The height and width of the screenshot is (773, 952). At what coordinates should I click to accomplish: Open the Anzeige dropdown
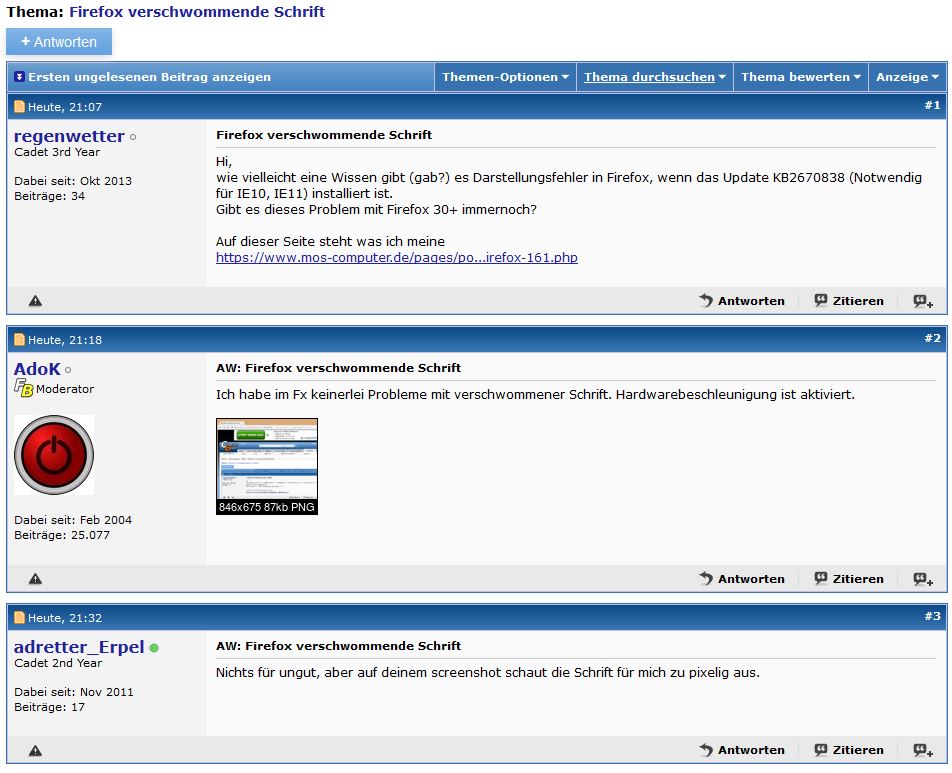907,77
